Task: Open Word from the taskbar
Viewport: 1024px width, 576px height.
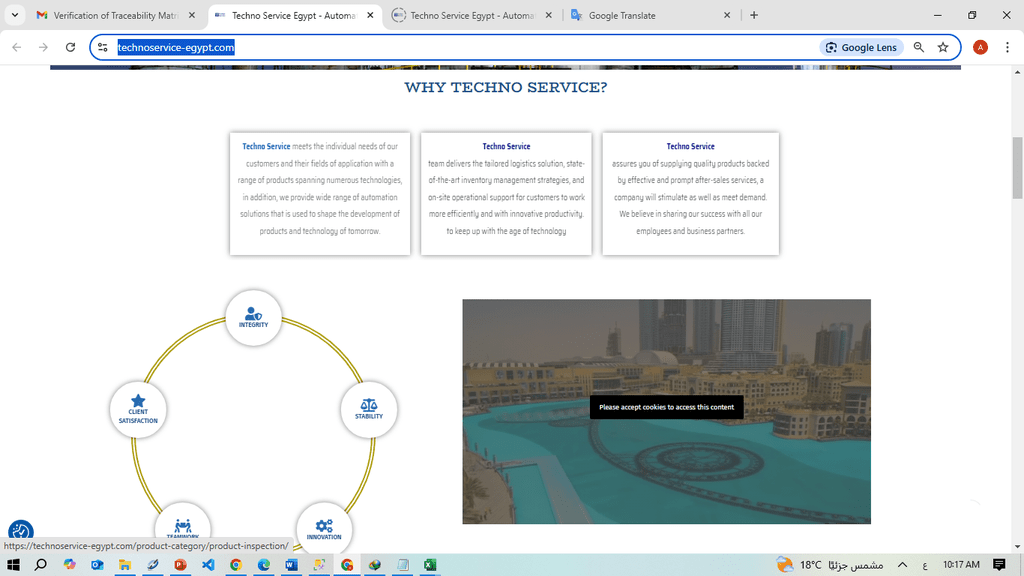Action: pyautogui.click(x=291, y=565)
